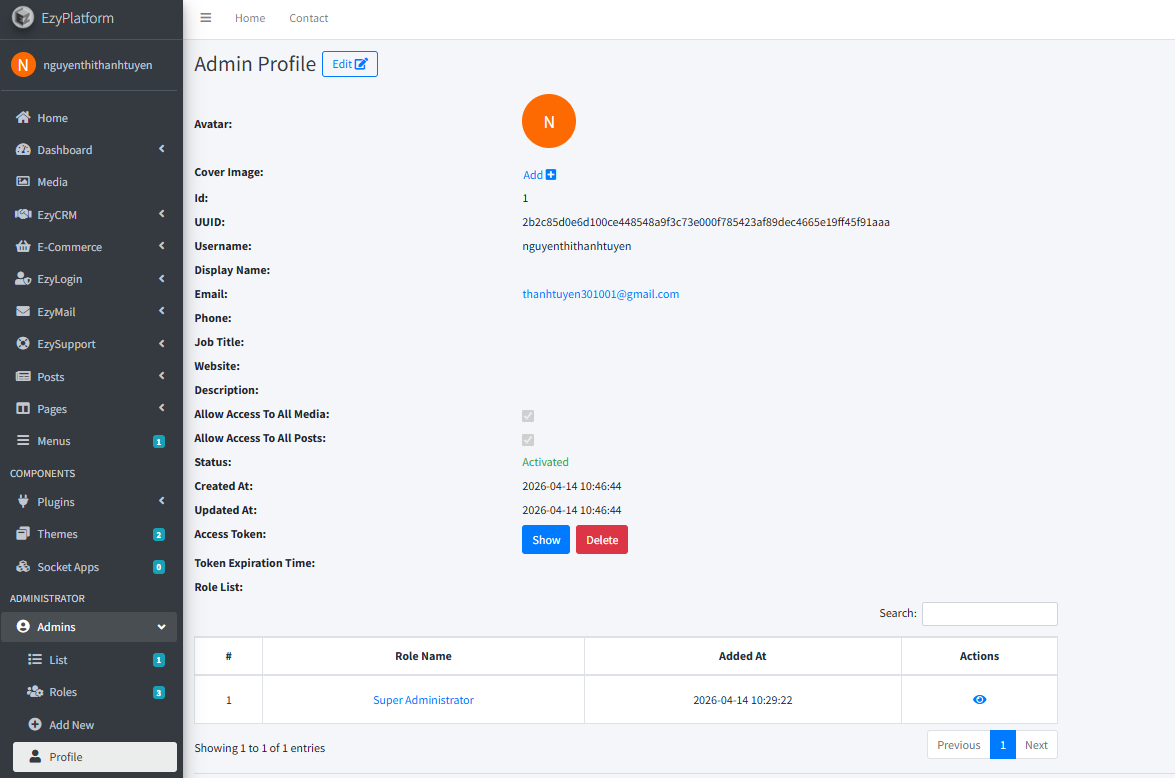This screenshot has height=778, width=1175.
Task: Toggle Allow Access To All Media checkbox
Action: point(528,416)
